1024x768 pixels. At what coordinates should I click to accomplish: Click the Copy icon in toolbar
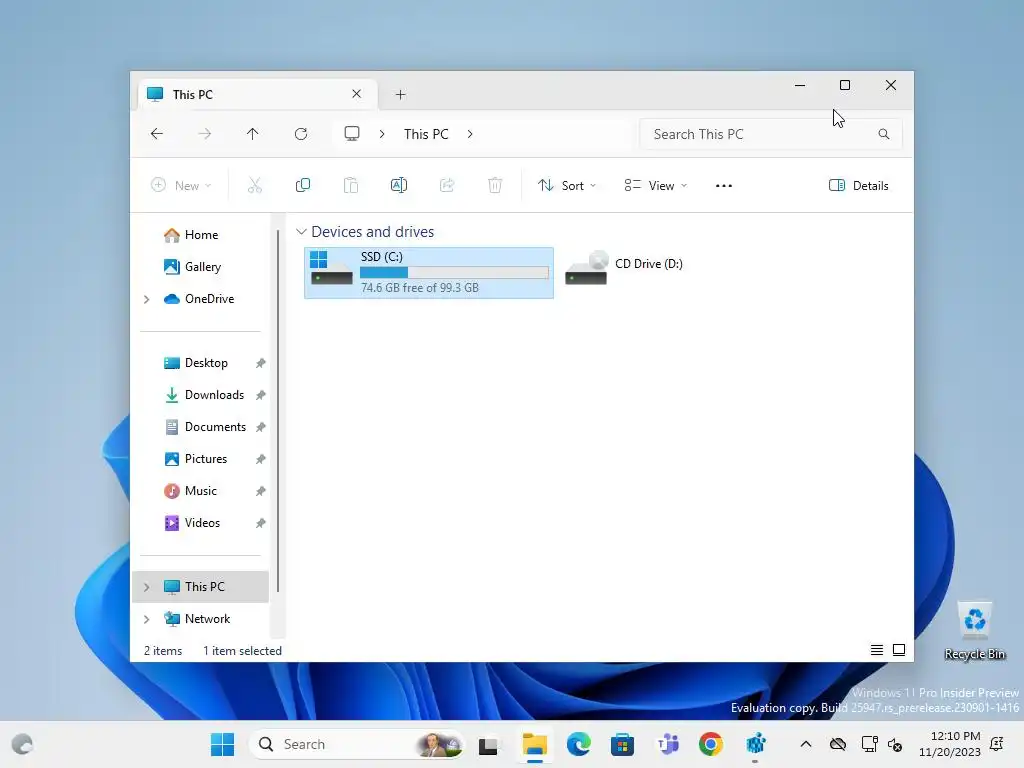click(302, 185)
